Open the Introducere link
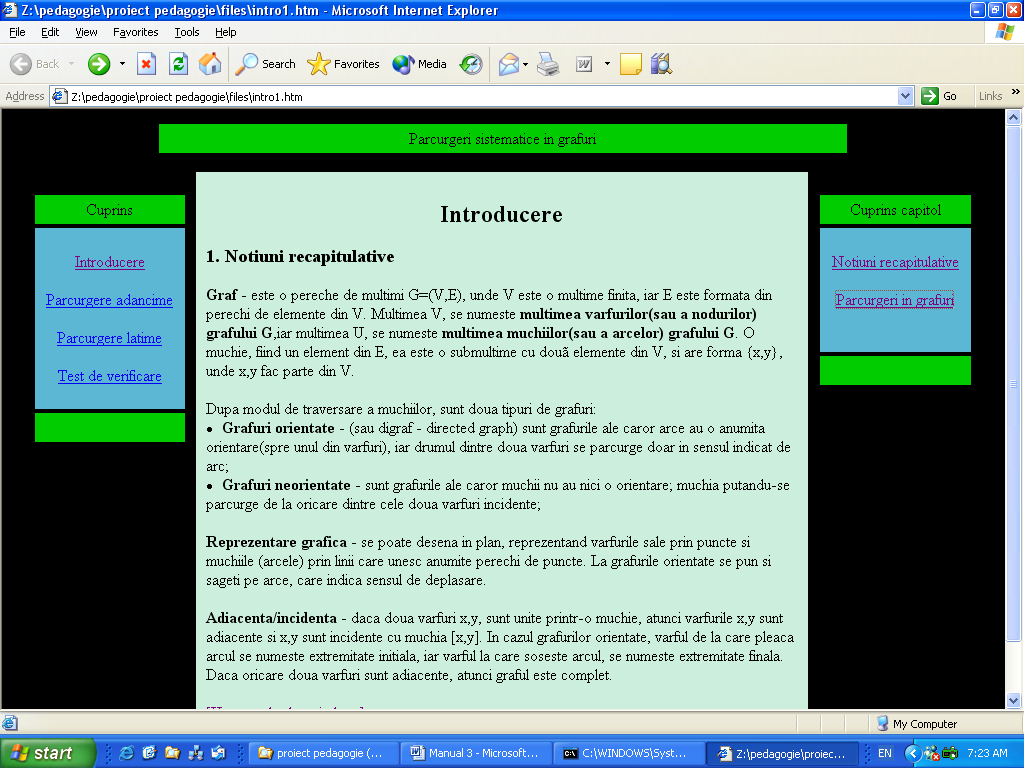This screenshot has height=768, width=1024. coord(110,262)
